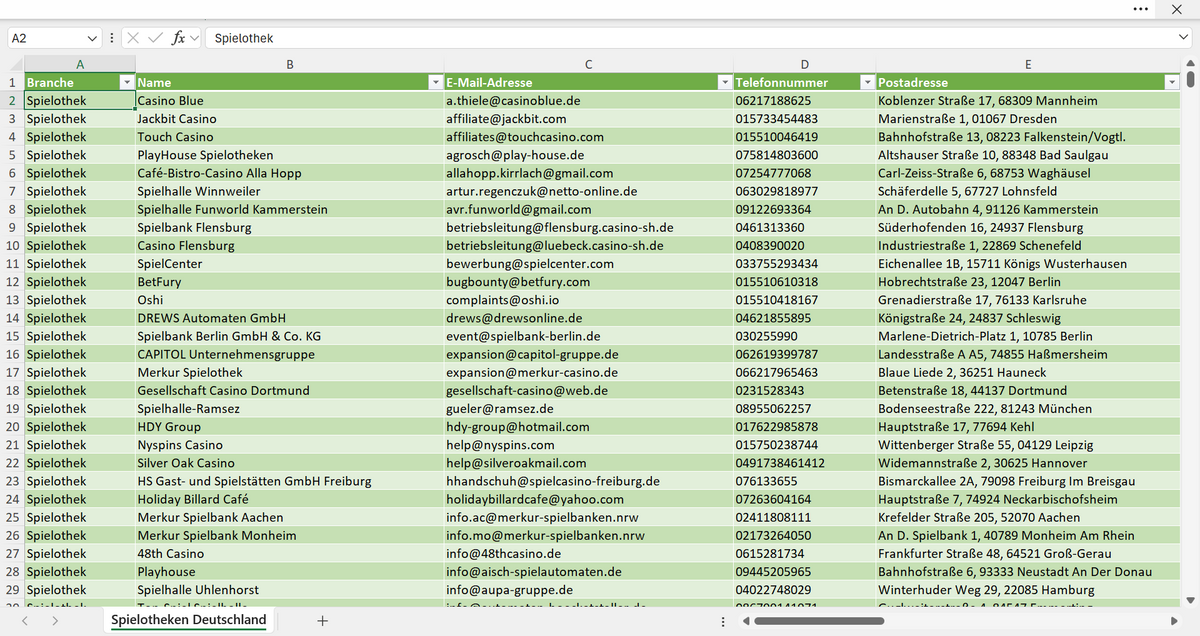Open the dropdown next to fx
1200x636 pixels.
[x=194, y=38]
